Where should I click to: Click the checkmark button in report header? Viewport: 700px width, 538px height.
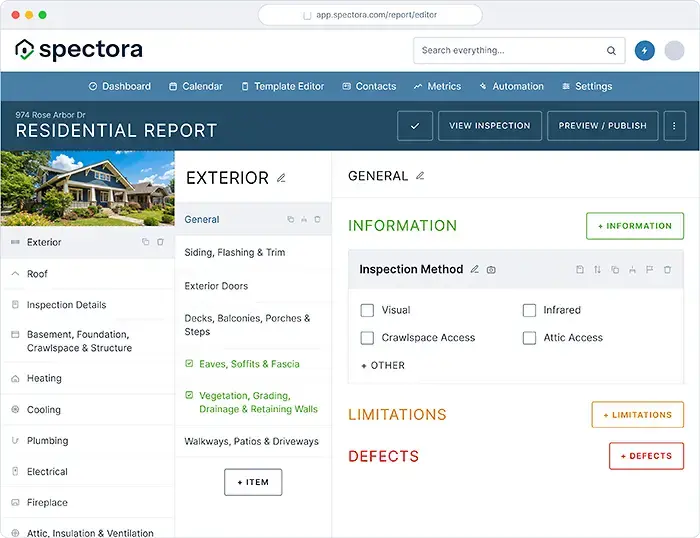(415, 126)
